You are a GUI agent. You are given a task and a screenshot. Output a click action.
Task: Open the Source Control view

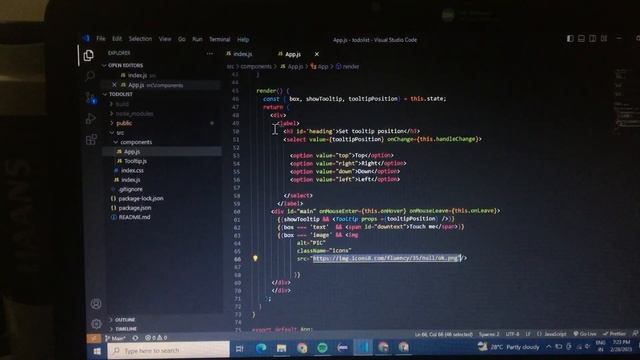click(91, 98)
